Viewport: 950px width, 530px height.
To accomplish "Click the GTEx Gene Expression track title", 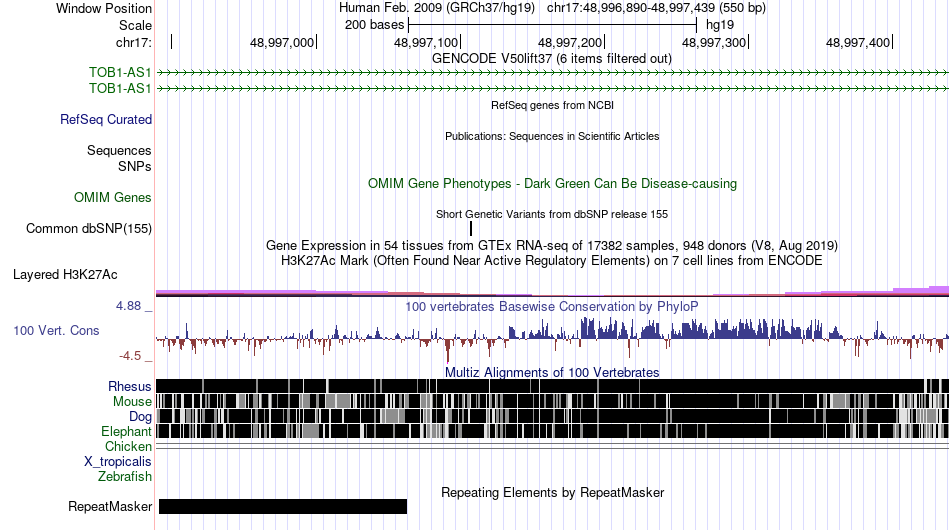I will pyautogui.click(x=552, y=246).
